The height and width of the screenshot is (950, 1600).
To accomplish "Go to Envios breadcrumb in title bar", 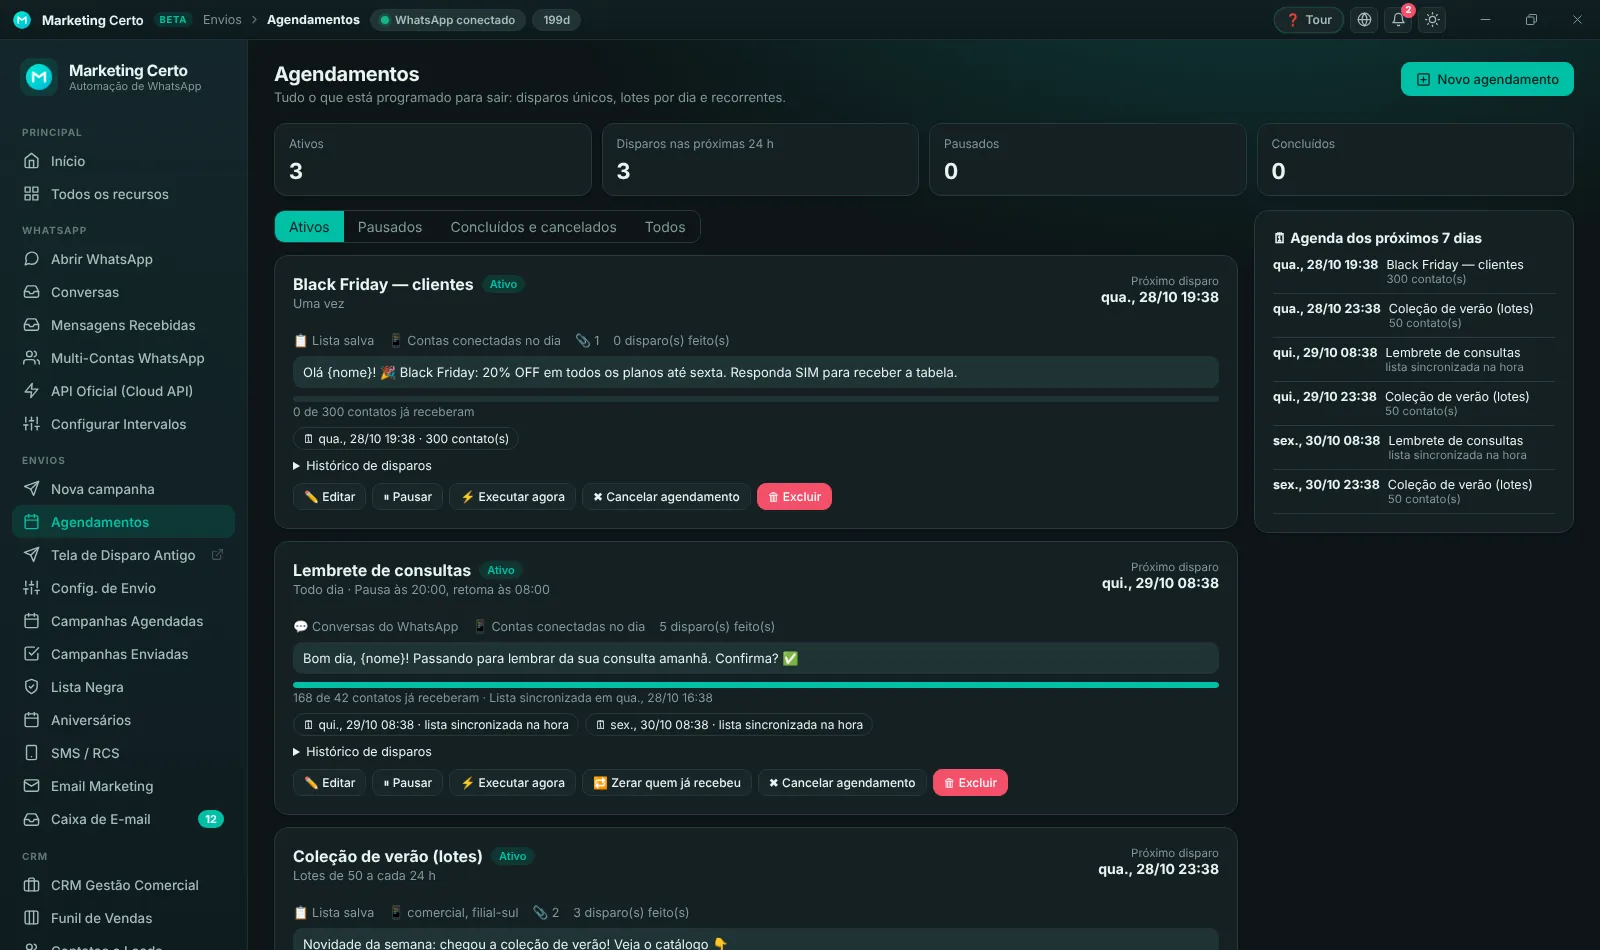I will (x=222, y=20).
